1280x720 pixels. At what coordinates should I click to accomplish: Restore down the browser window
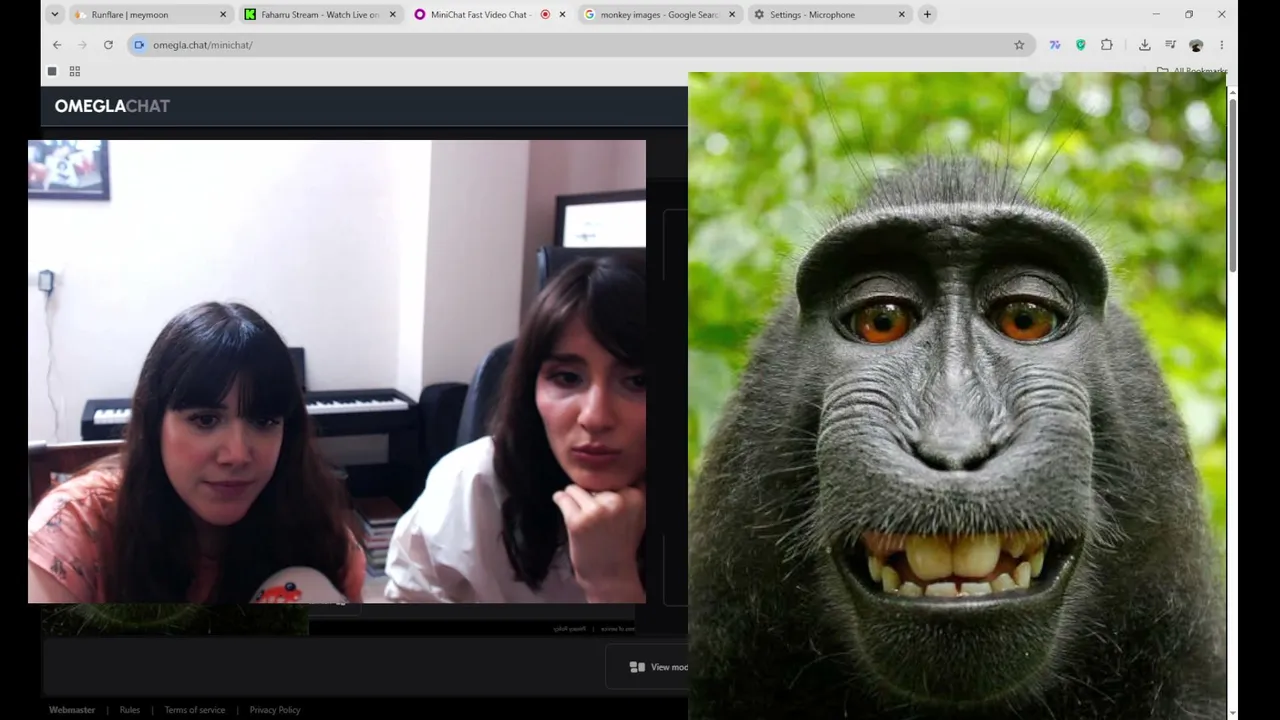[x=1189, y=14]
